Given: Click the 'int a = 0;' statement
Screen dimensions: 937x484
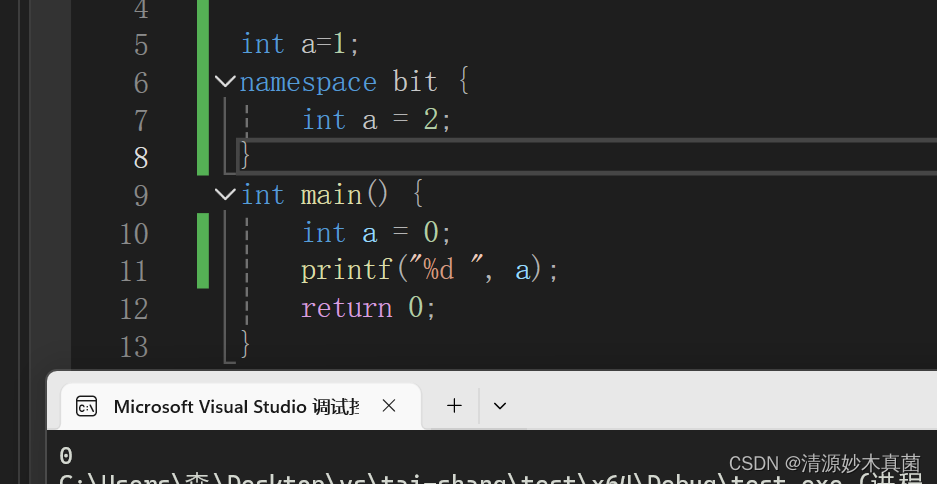Looking at the screenshot, I should pyautogui.click(x=376, y=232).
